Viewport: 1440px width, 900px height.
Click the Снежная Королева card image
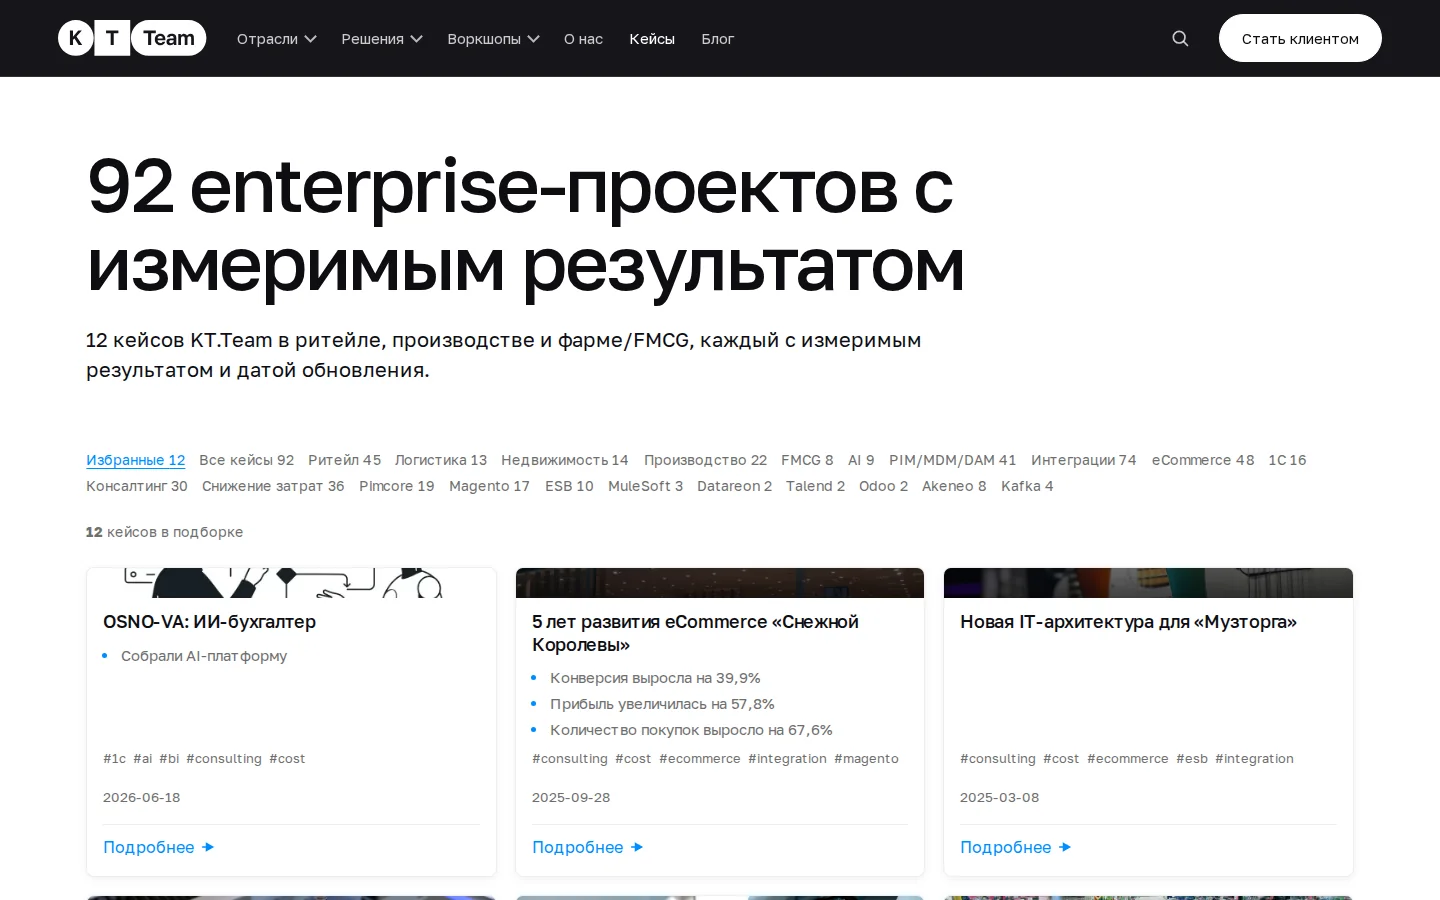pos(720,583)
